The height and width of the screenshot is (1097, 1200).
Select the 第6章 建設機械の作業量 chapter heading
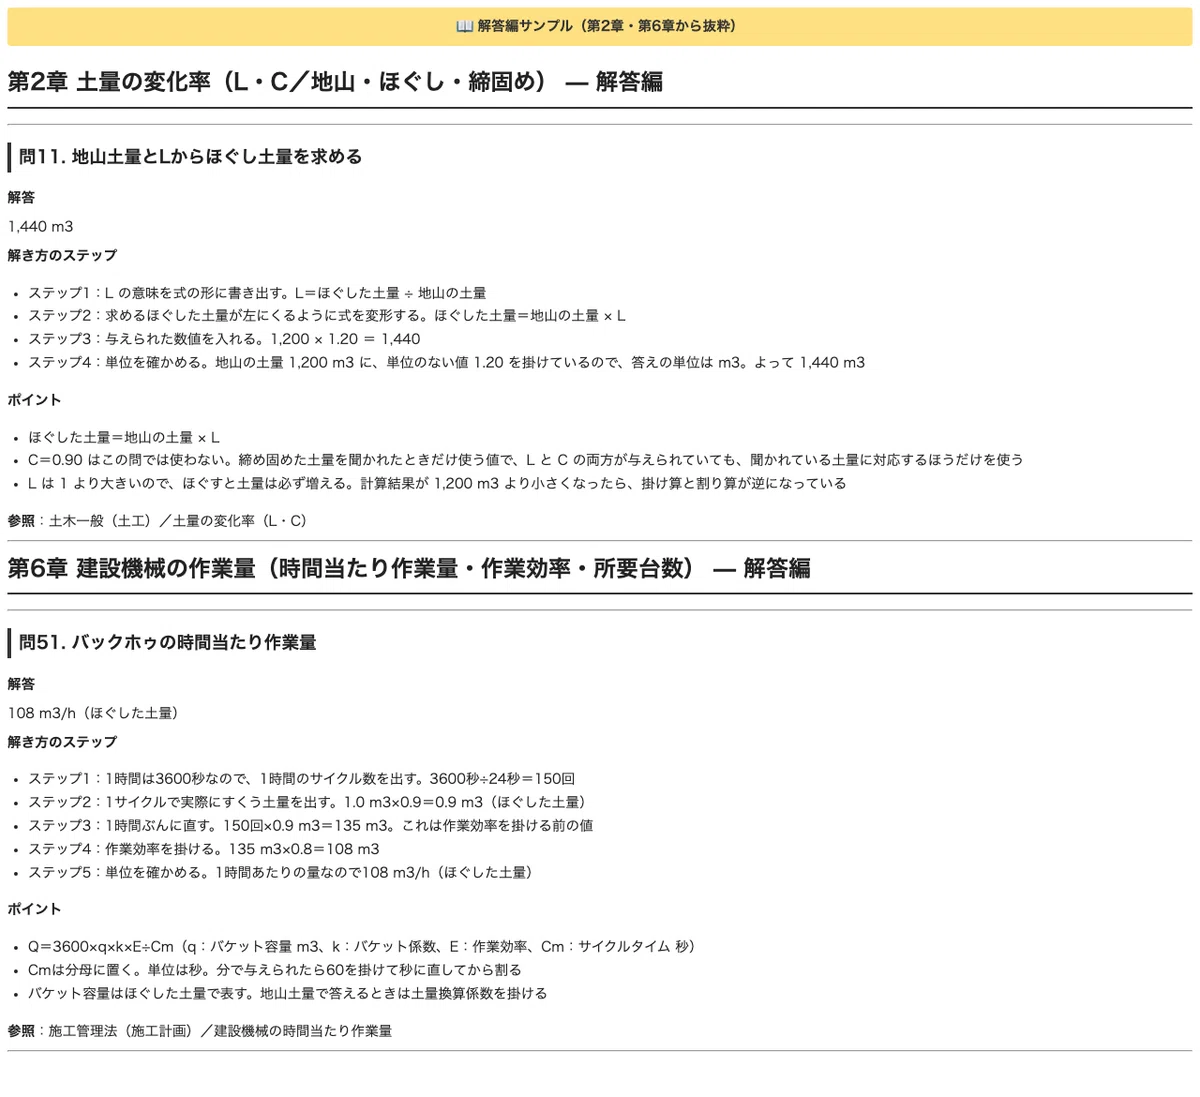pyautogui.click(x=409, y=568)
